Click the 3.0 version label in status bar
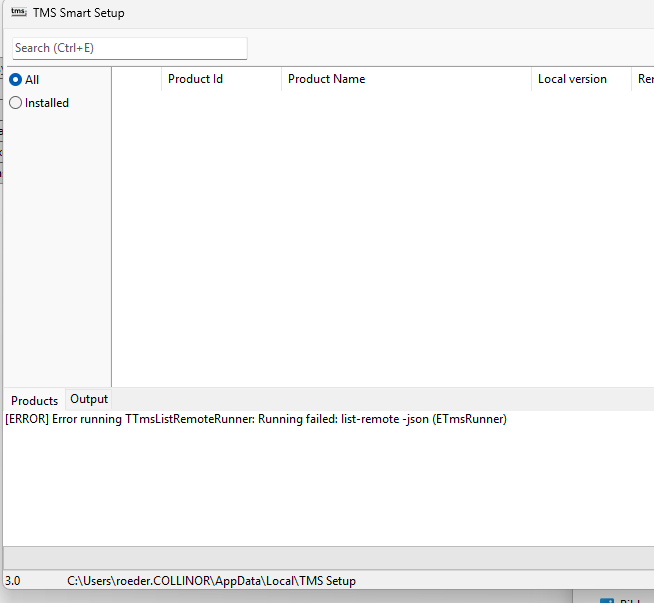 click(14, 580)
